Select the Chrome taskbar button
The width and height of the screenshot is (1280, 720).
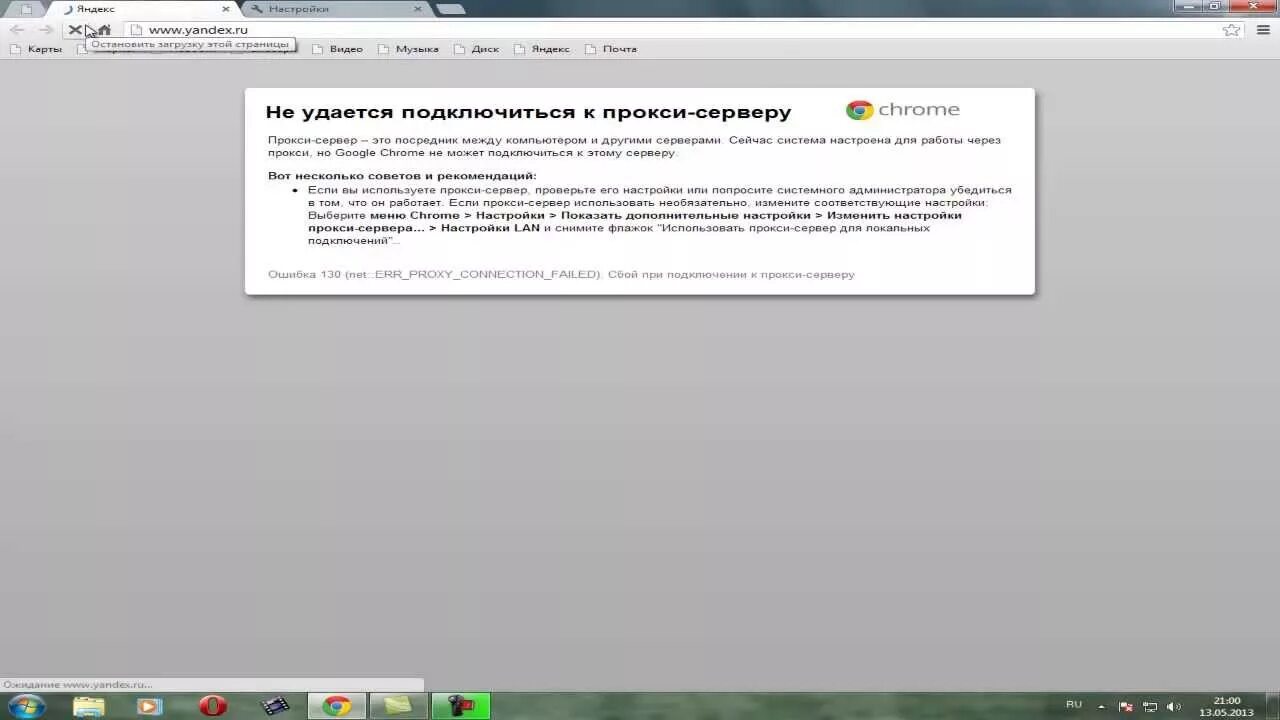(x=336, y=706)
